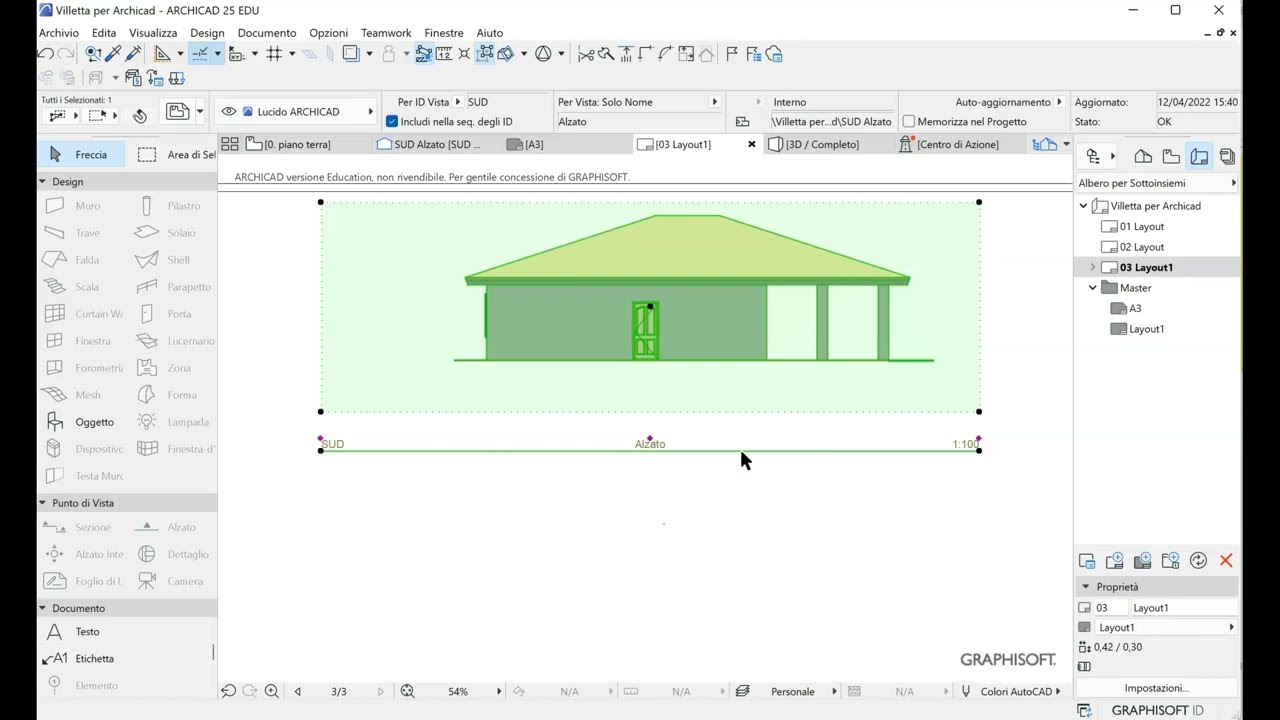1280x720 pixels.
Task: Click the Layout1 name input field
Action: (x=1184, y=608)
